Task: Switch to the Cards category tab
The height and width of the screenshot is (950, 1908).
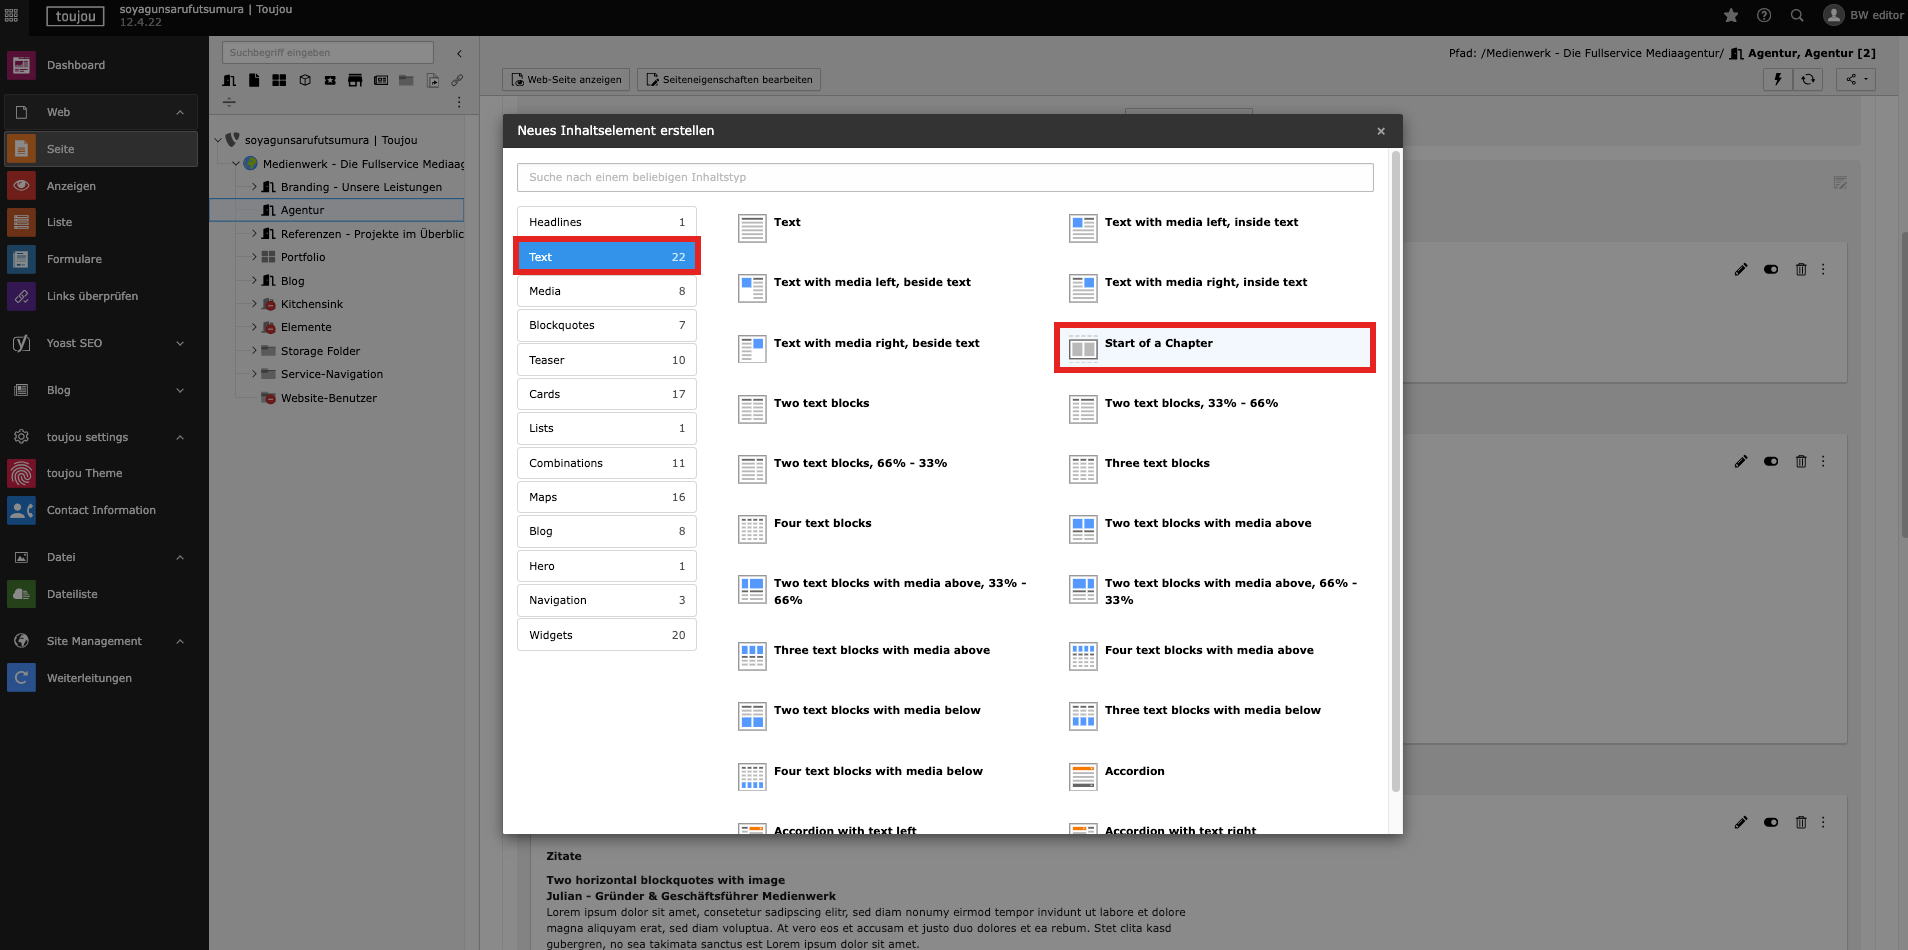Action: [606, 394]
